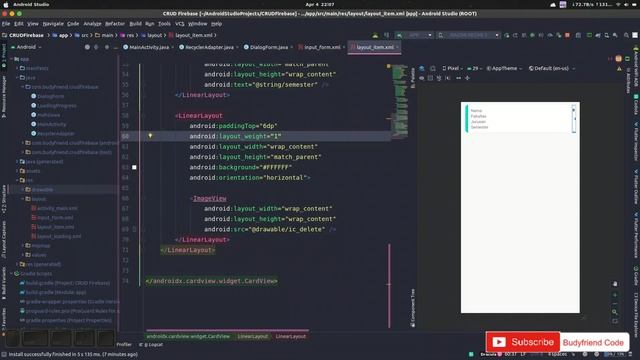Viewport: 640px width, 360px height.
Task: Open target device selector dropdown
Action: tap(468, 35)
